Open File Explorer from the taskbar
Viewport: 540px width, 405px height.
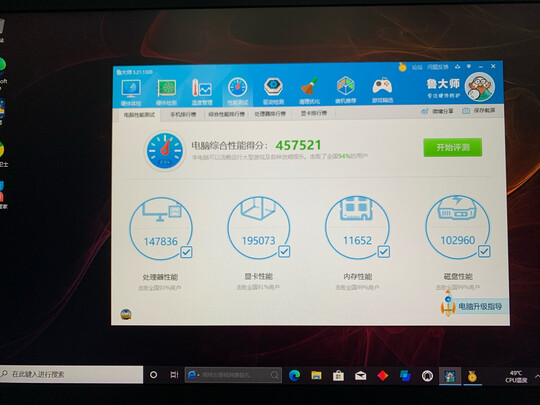[316, 375]
